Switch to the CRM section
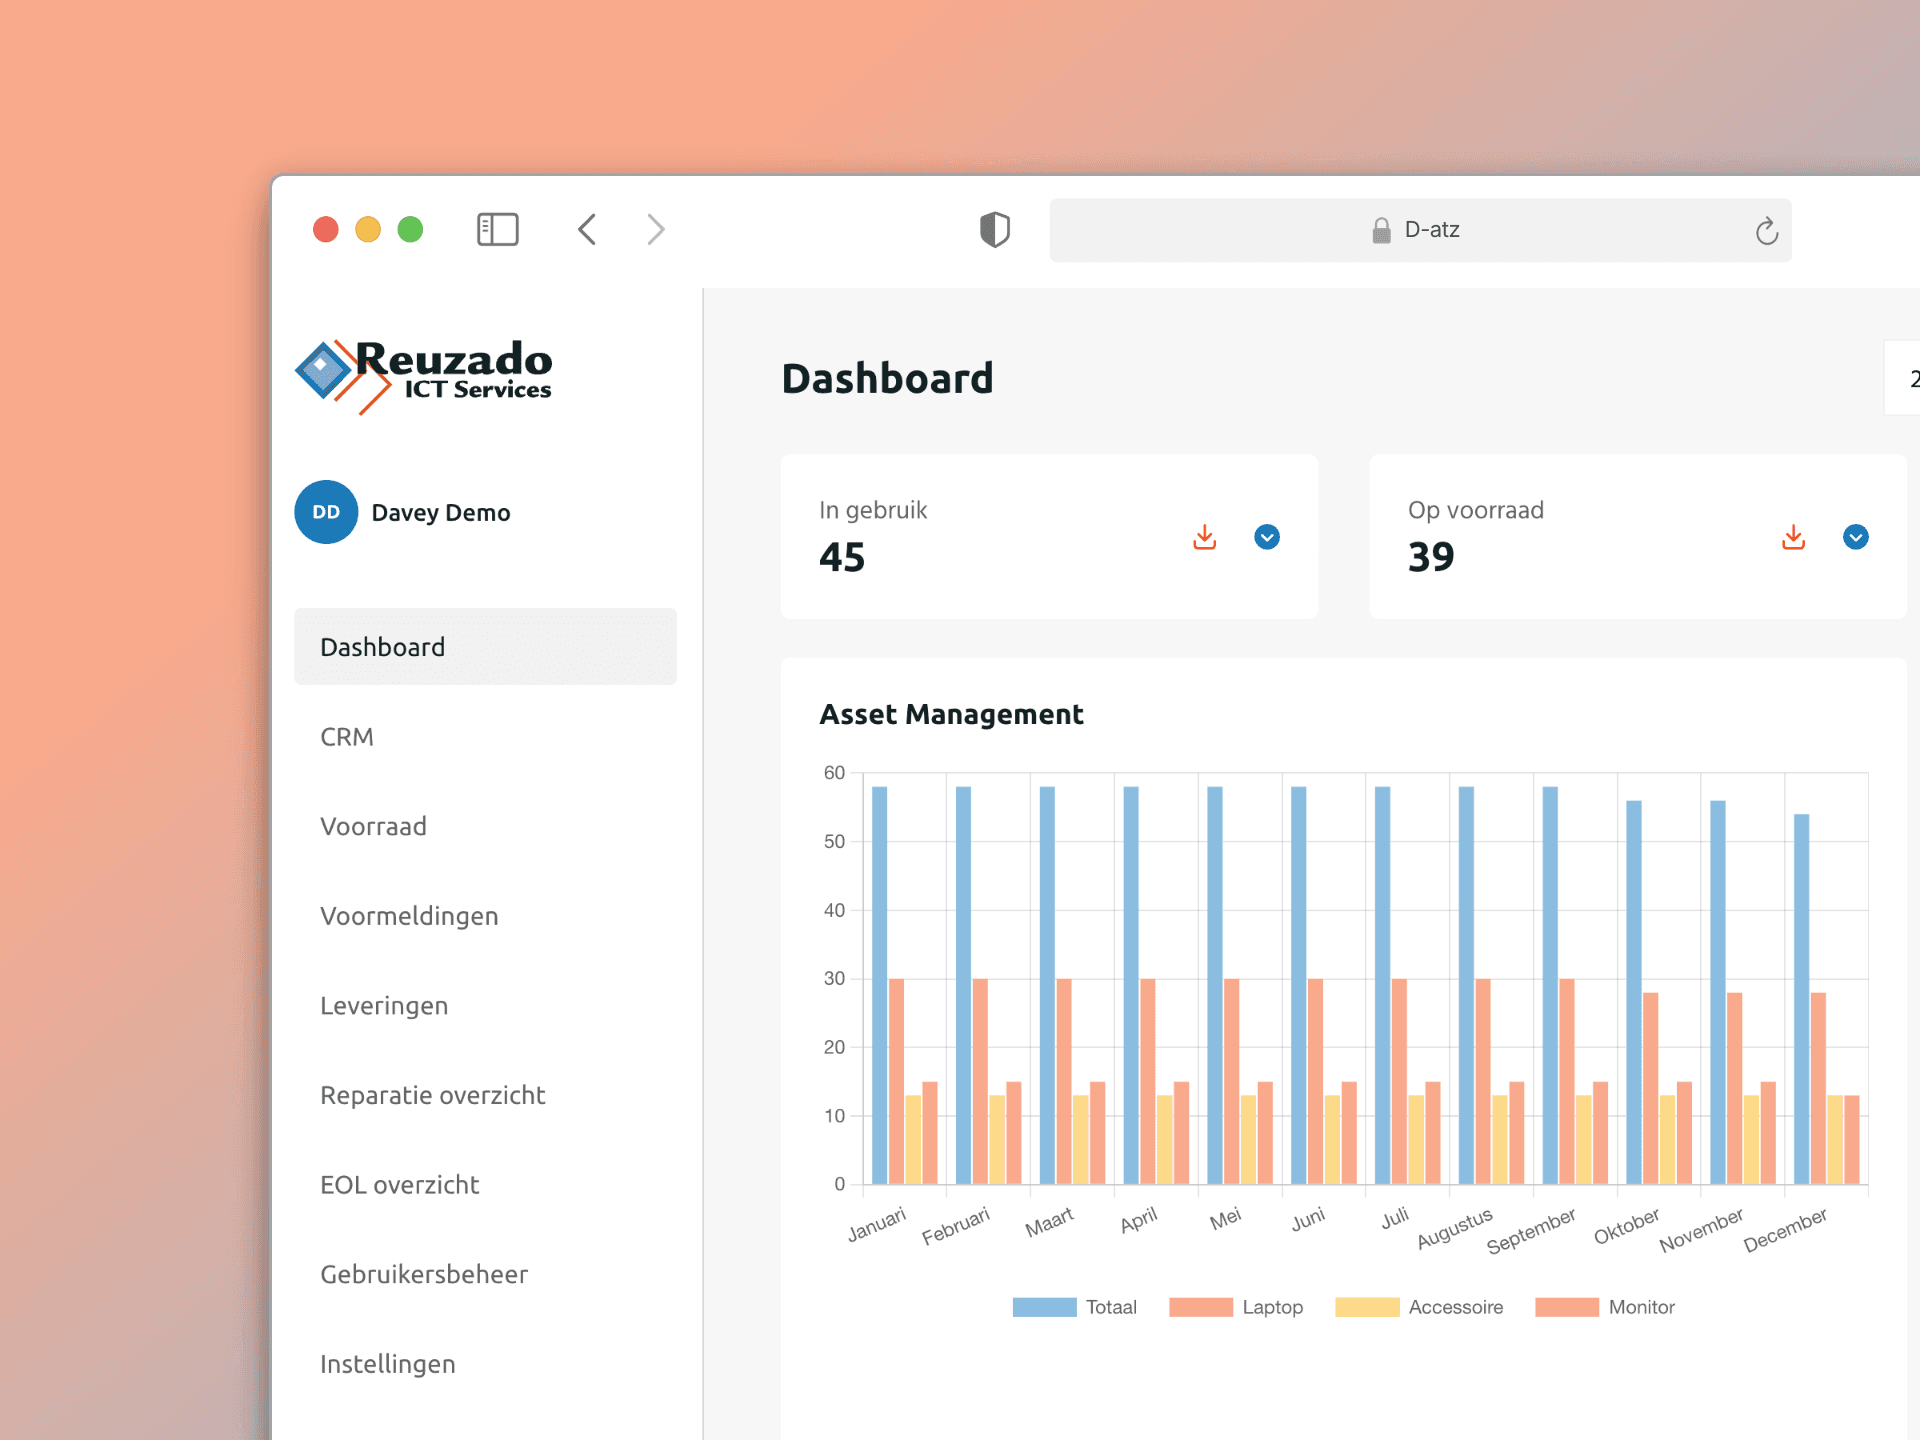Viewport: 1920px width, 1440px height. point(346,737)
